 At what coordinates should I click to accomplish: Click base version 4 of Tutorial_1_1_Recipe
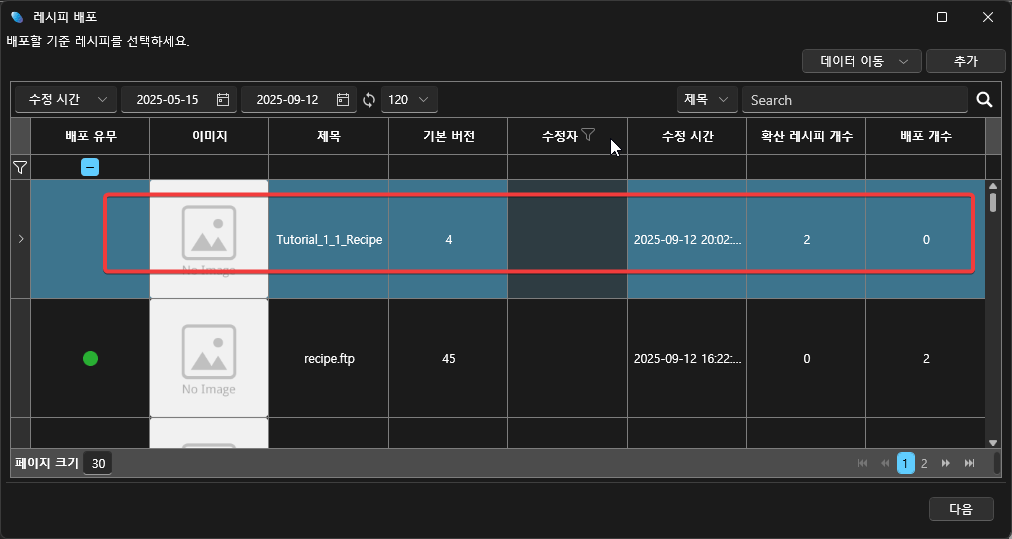[x=448, y=239]
